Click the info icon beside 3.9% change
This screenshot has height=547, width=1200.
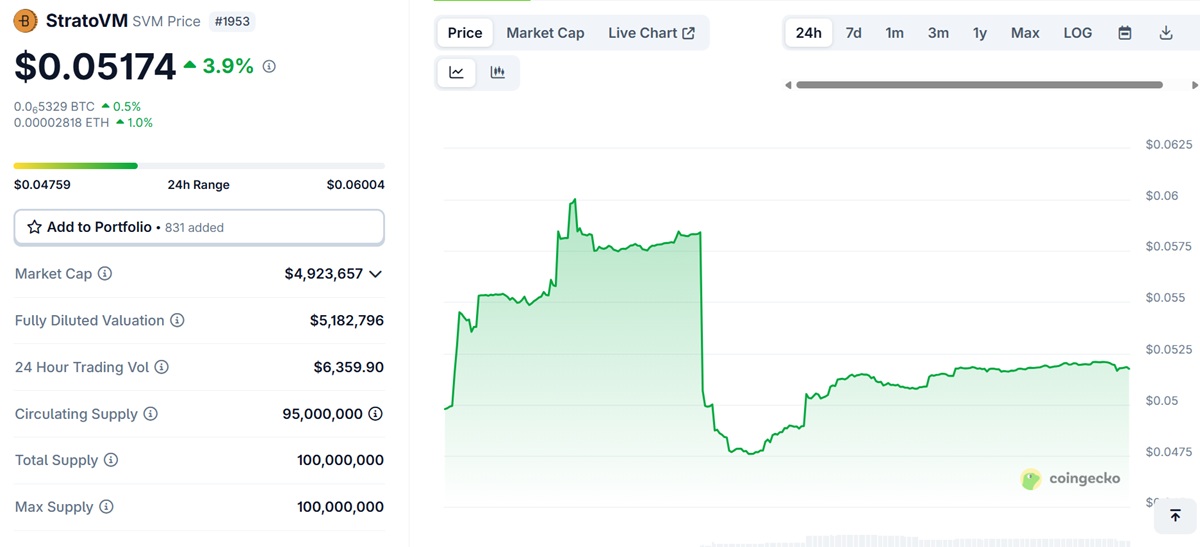click(269, 66)
